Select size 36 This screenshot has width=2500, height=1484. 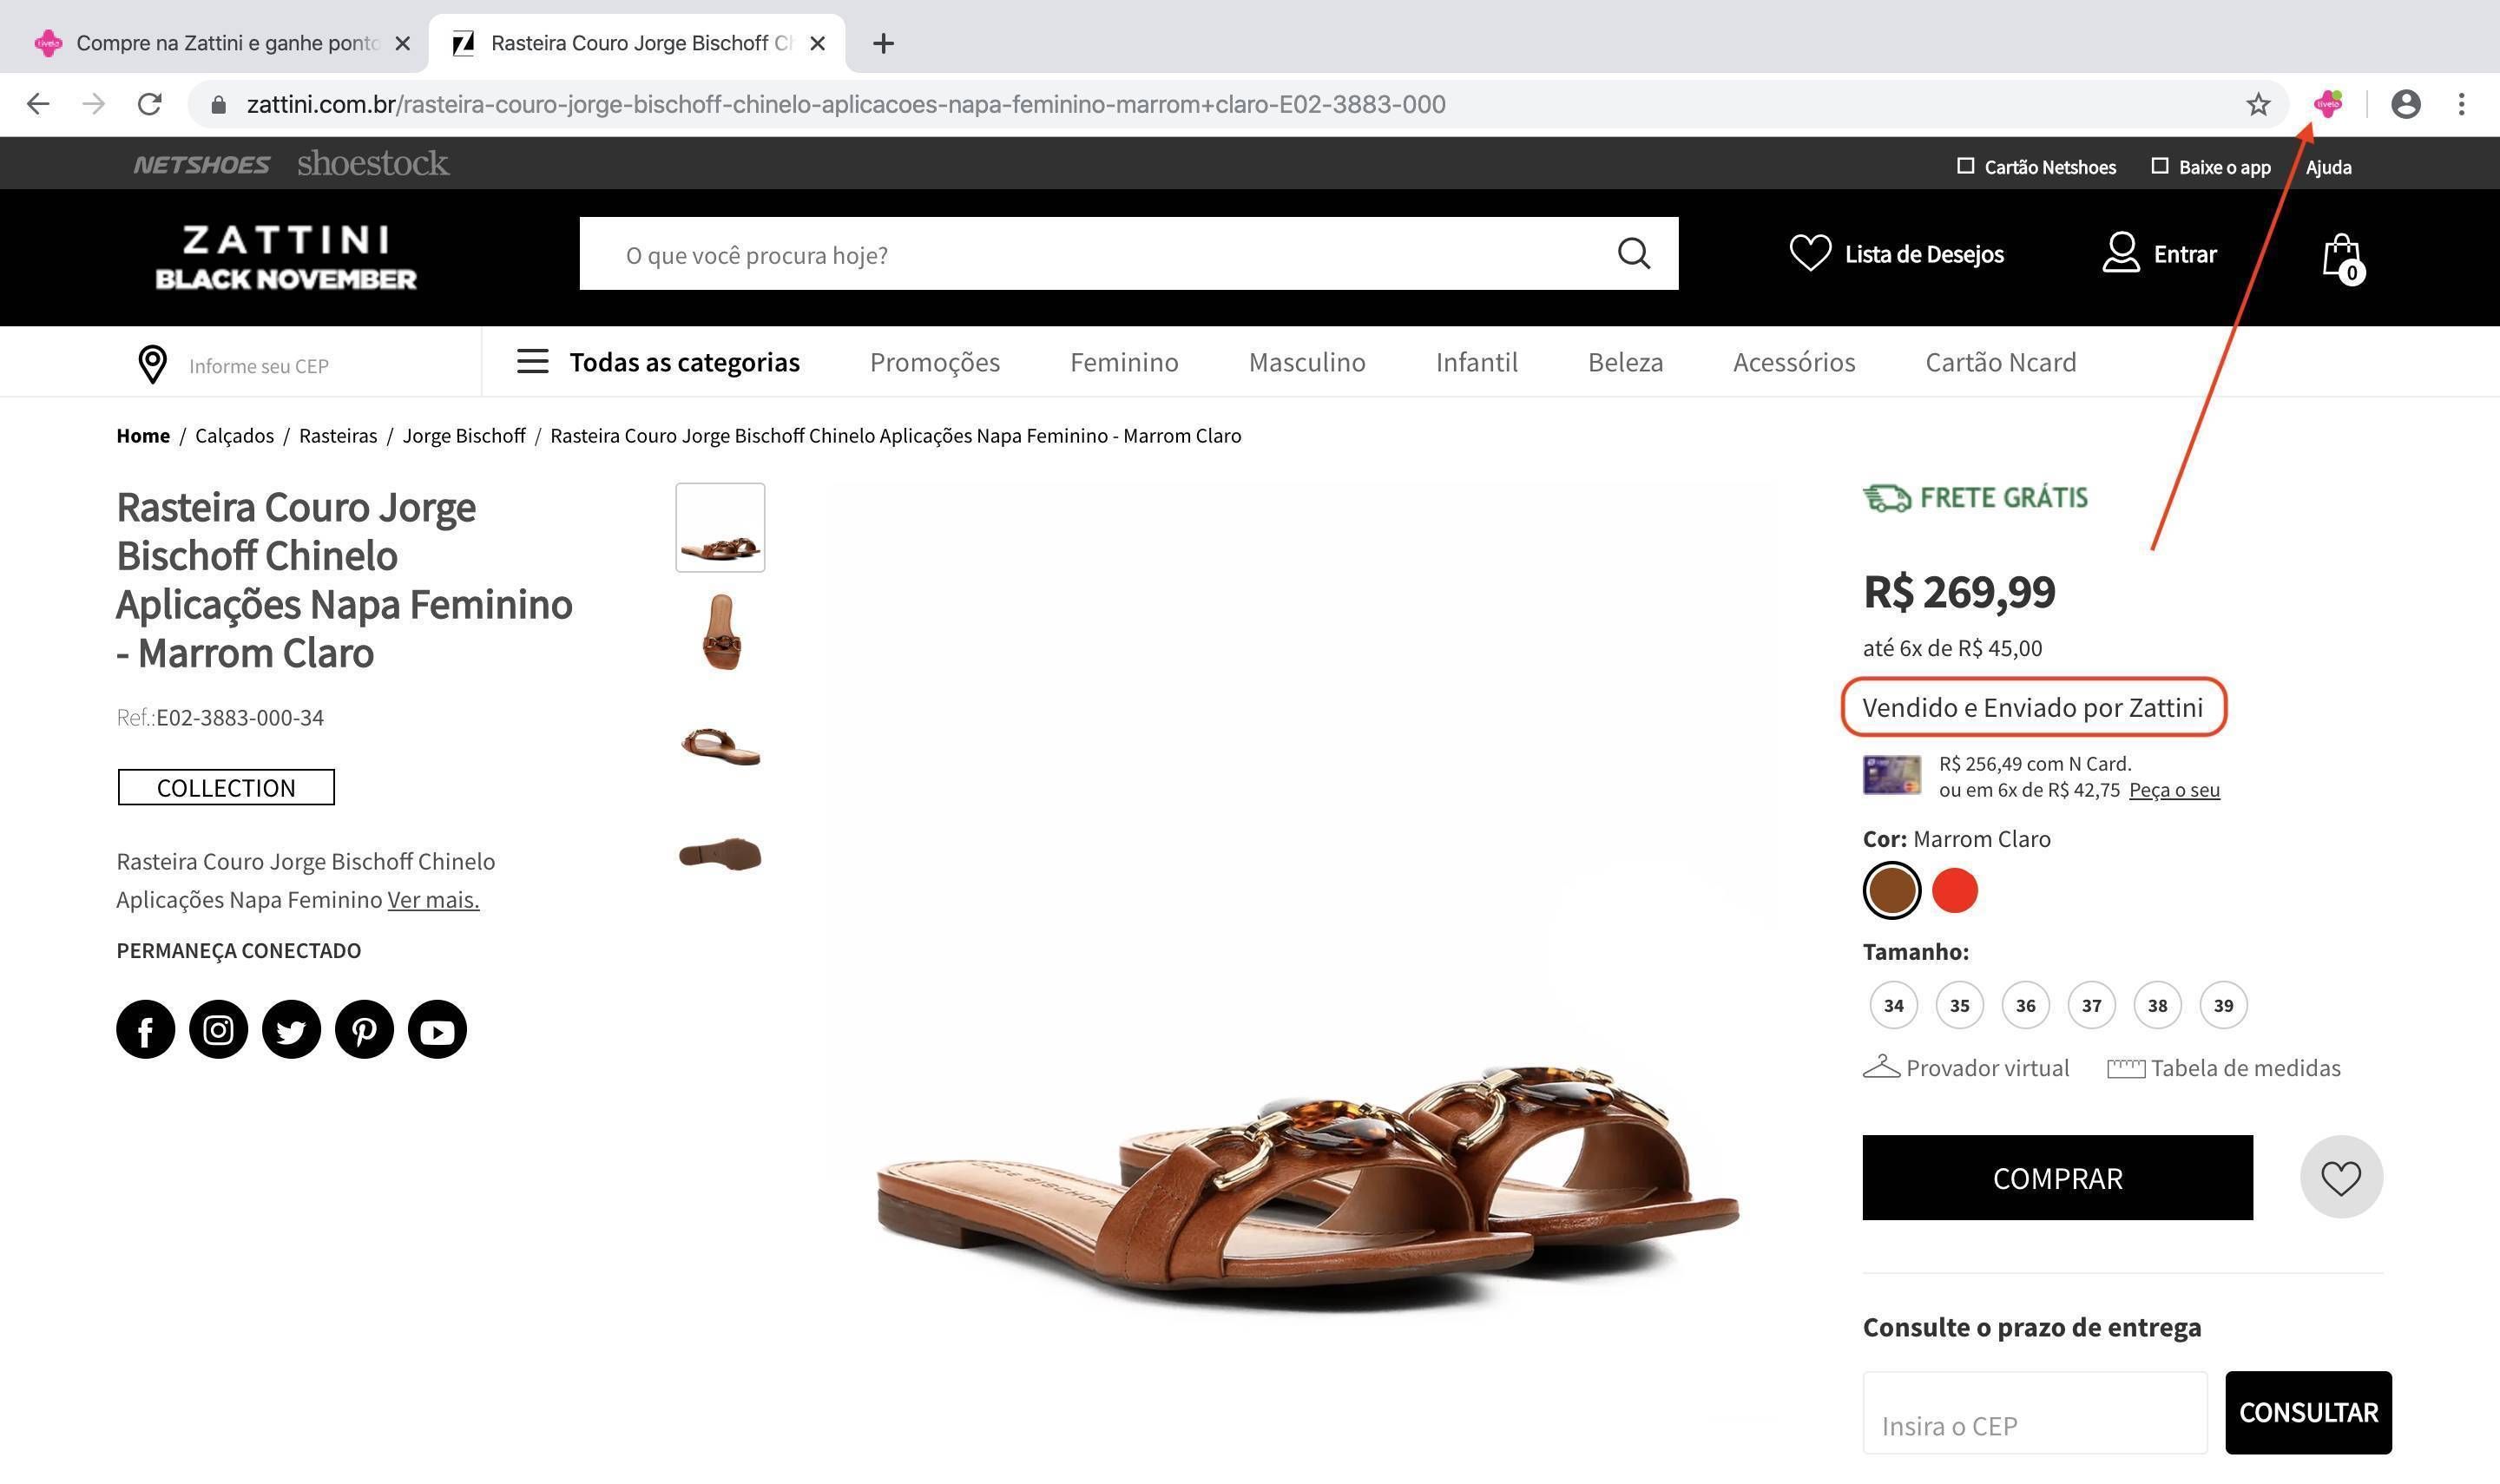coord(2025,1005)
